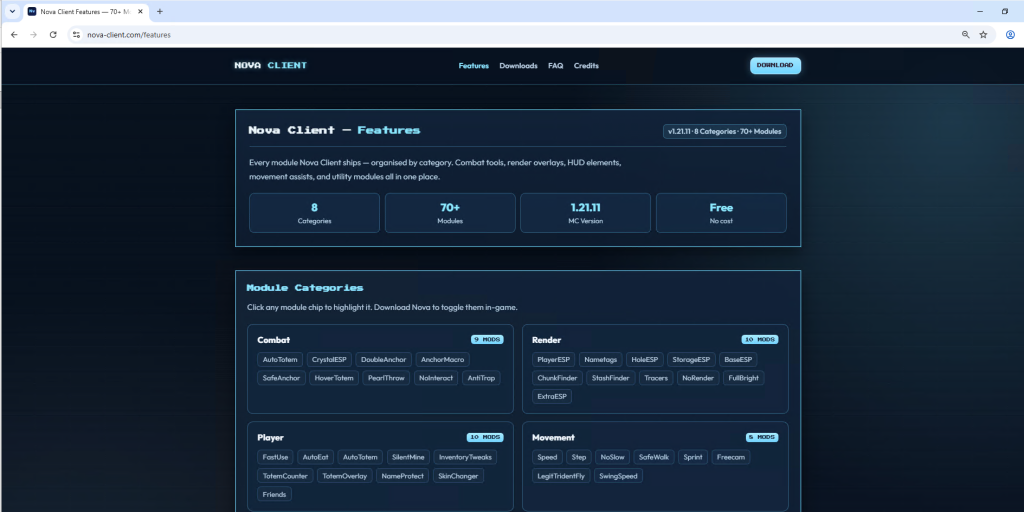Select the PearlThrow module chip

coord(387,378)
